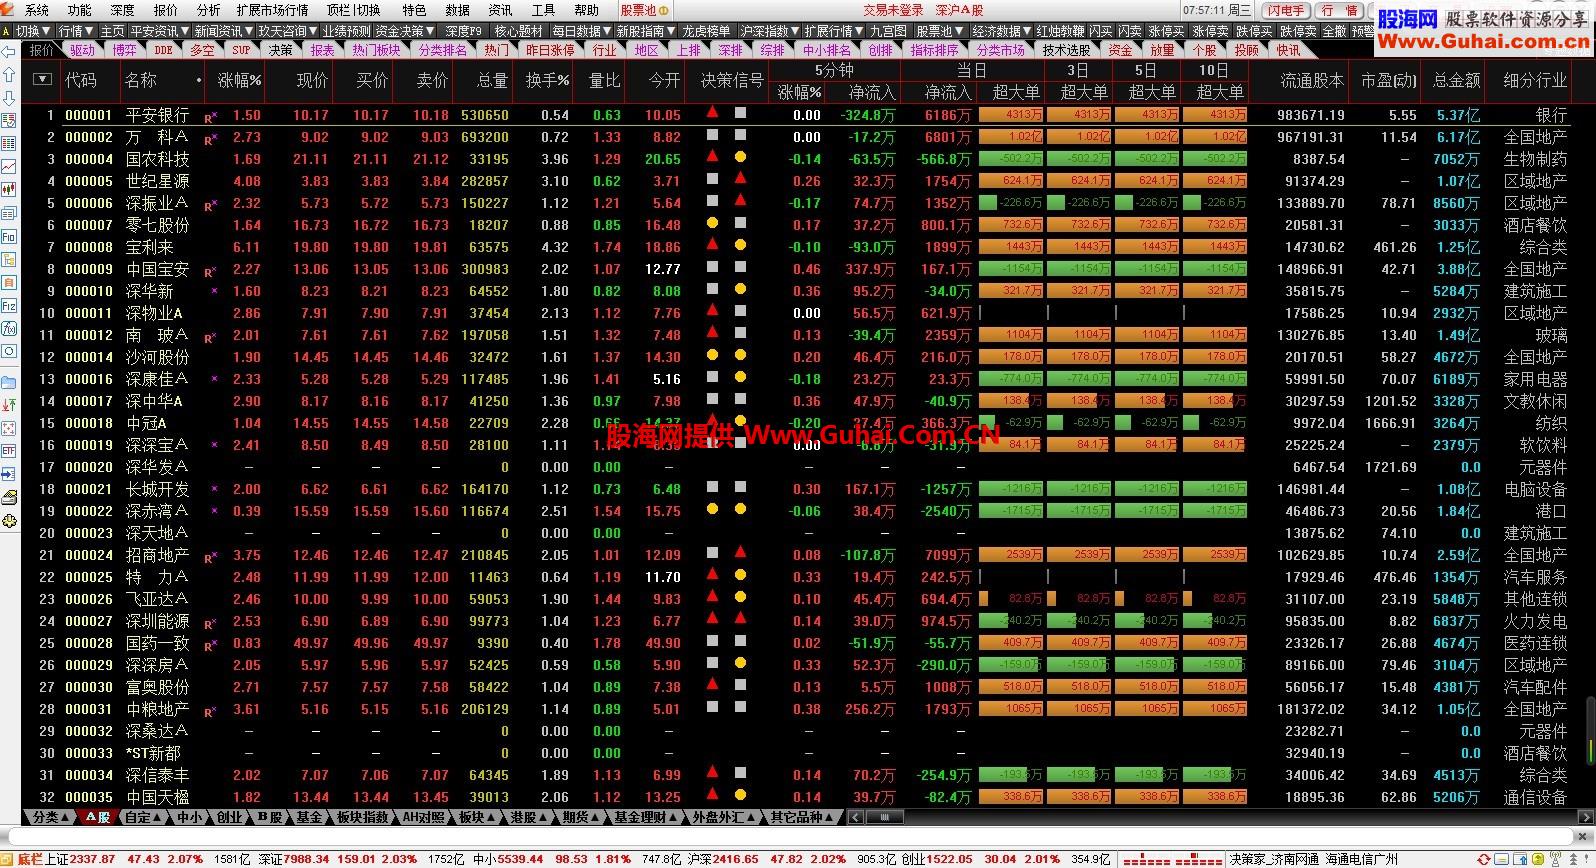Switch to the DDE tab
This screenshot has height=868, width=1596.
click(x=163, y=50)
